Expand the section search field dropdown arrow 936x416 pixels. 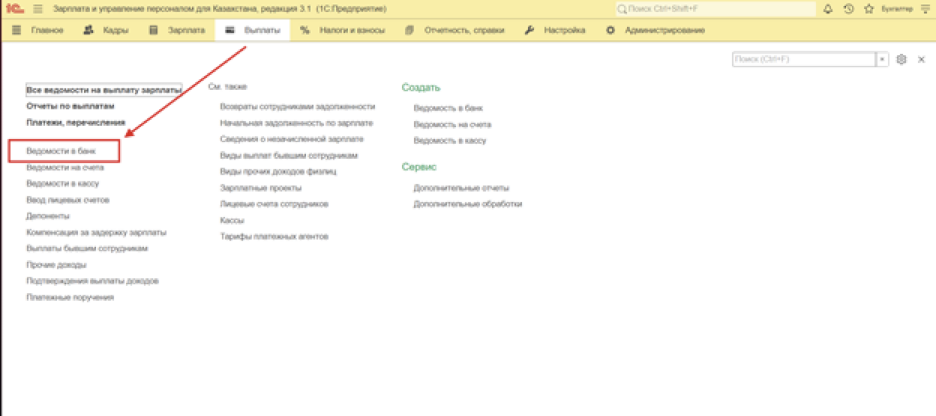pos(882,60)
